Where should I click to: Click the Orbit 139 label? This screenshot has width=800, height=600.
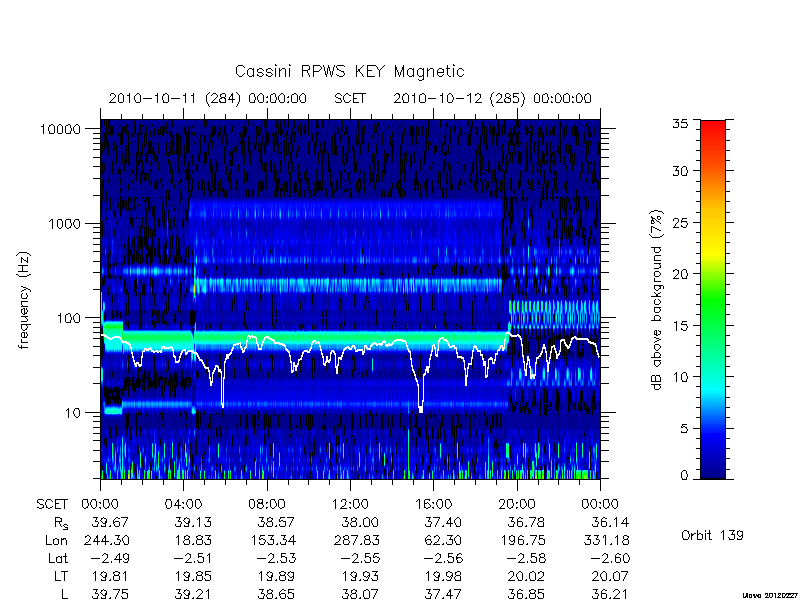coord(712,535)
